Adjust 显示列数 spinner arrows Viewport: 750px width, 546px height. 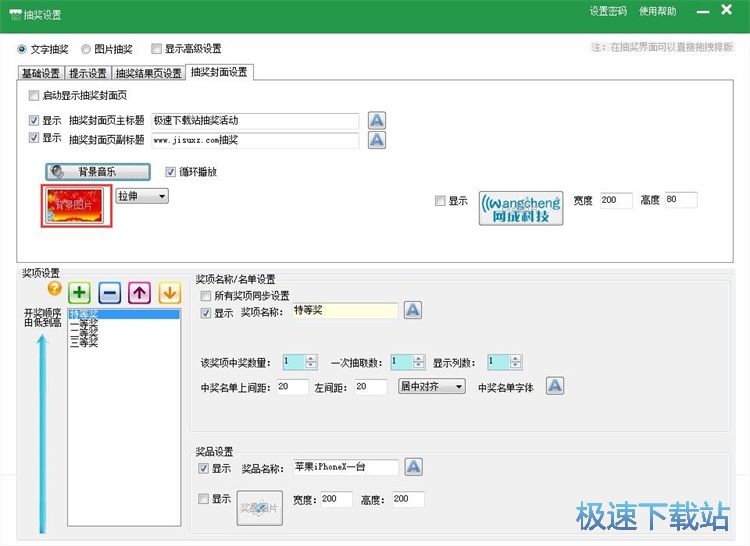516,362
